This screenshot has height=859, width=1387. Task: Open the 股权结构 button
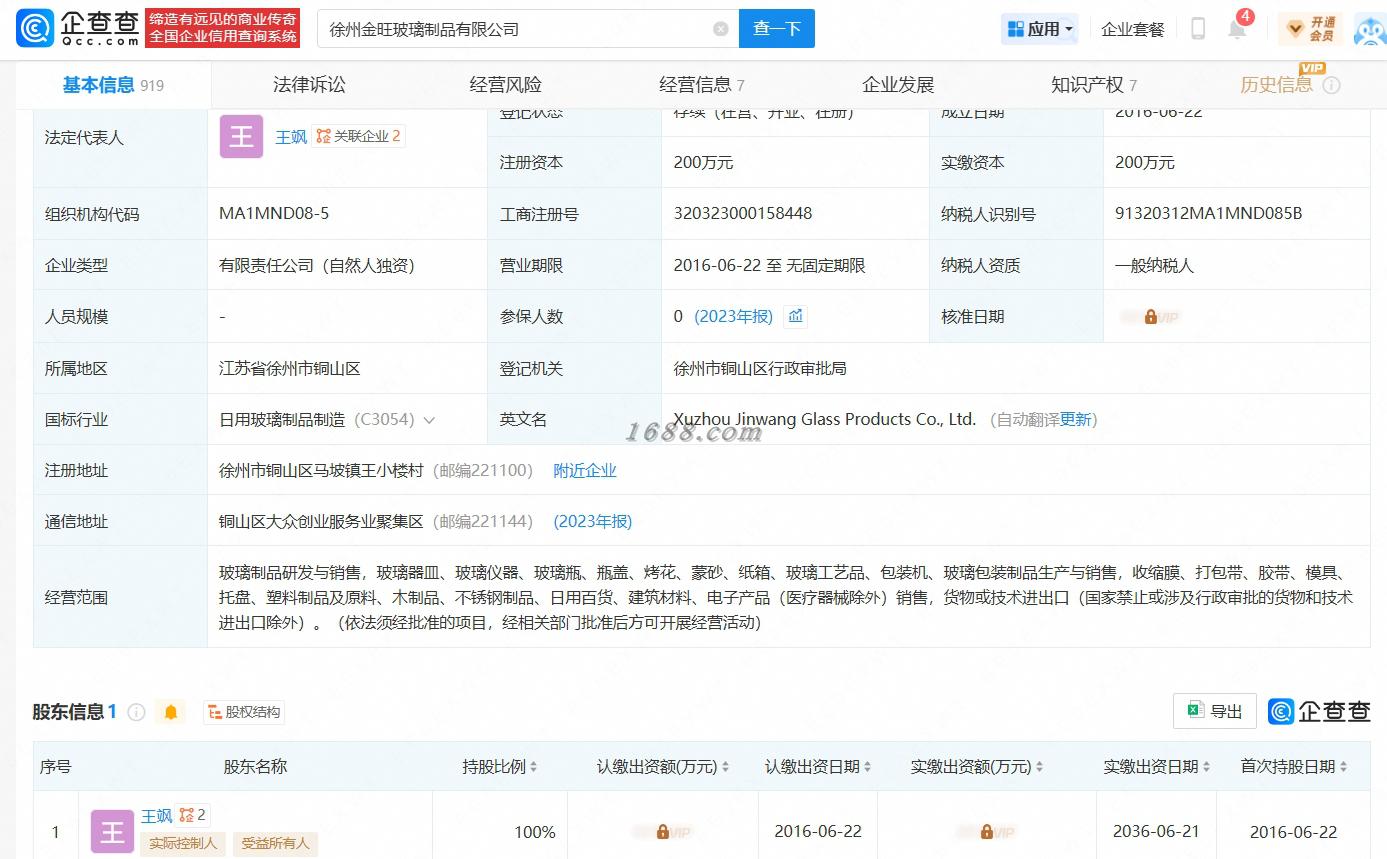coord(244,712)
